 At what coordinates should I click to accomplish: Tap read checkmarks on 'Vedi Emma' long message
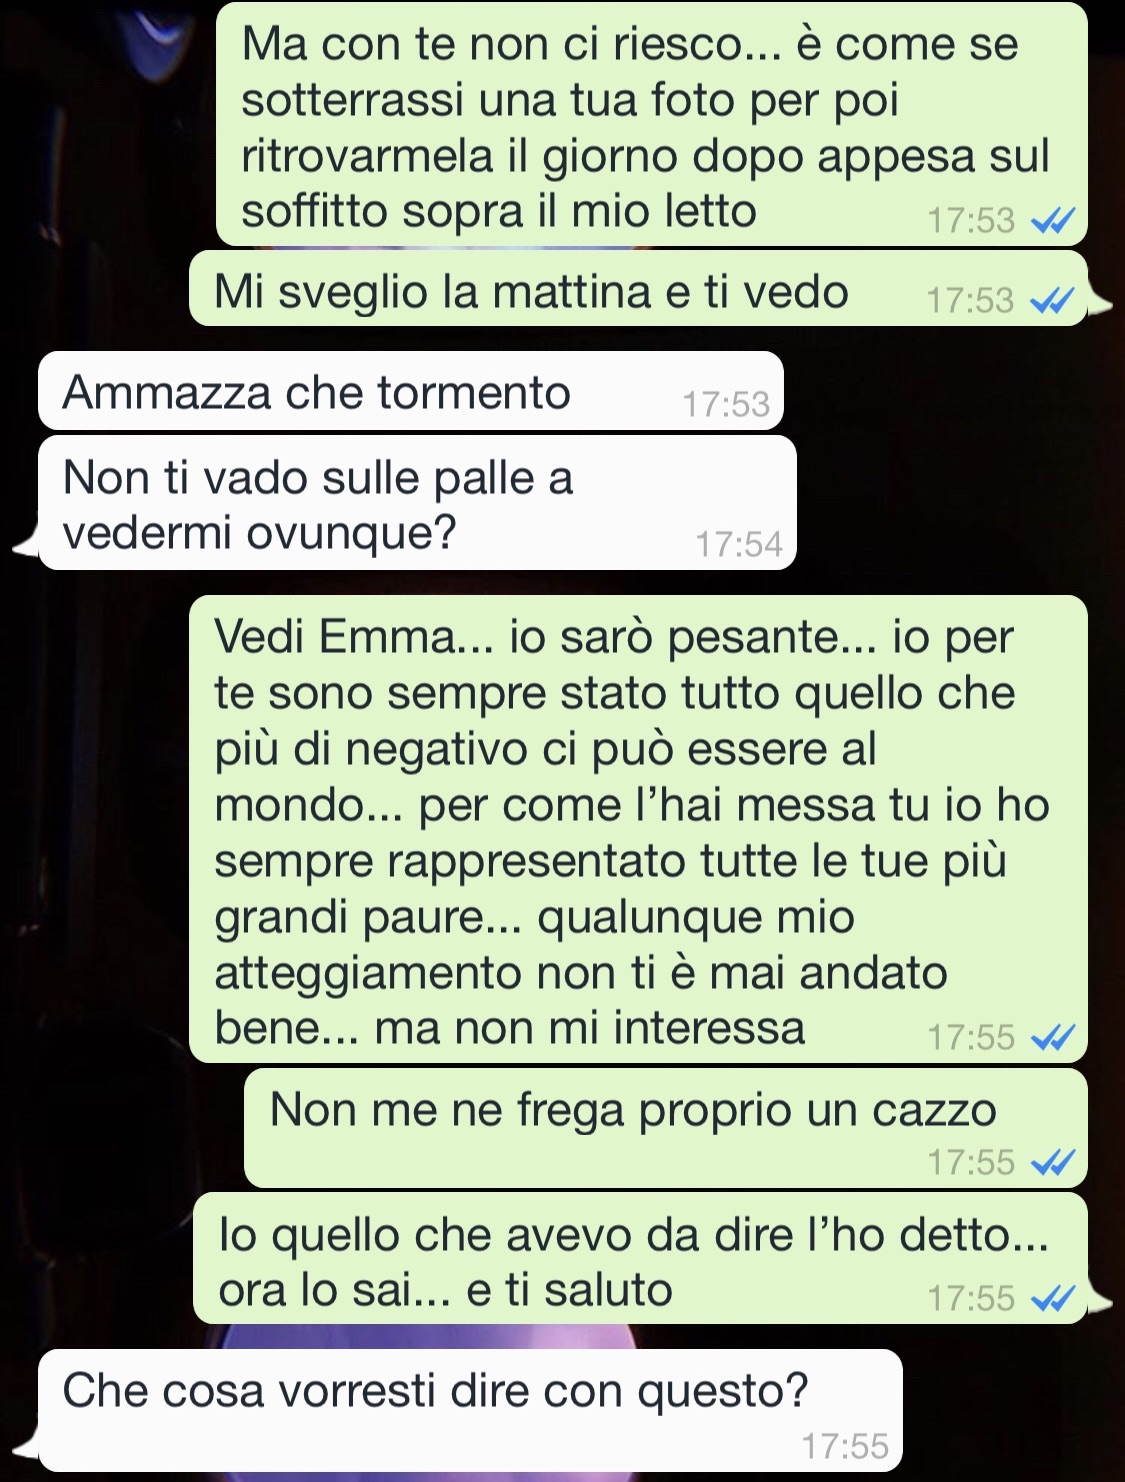1051,1038
